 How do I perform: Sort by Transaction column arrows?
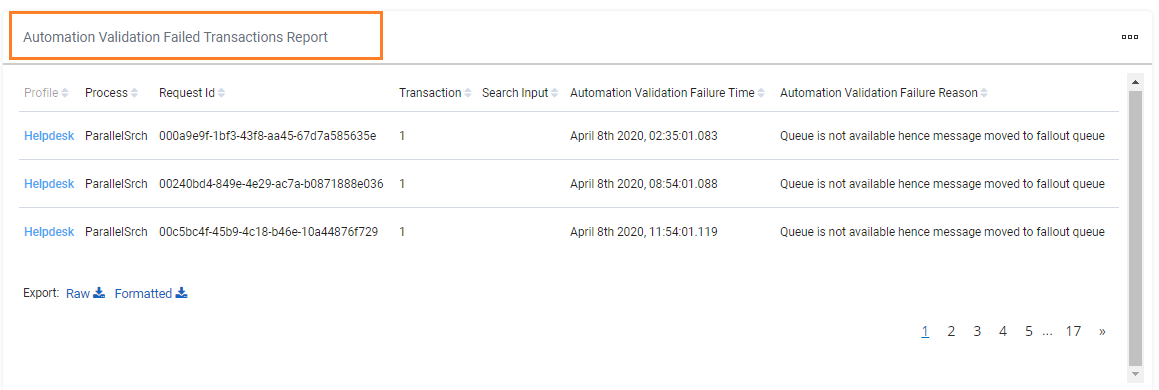[468, 93]
